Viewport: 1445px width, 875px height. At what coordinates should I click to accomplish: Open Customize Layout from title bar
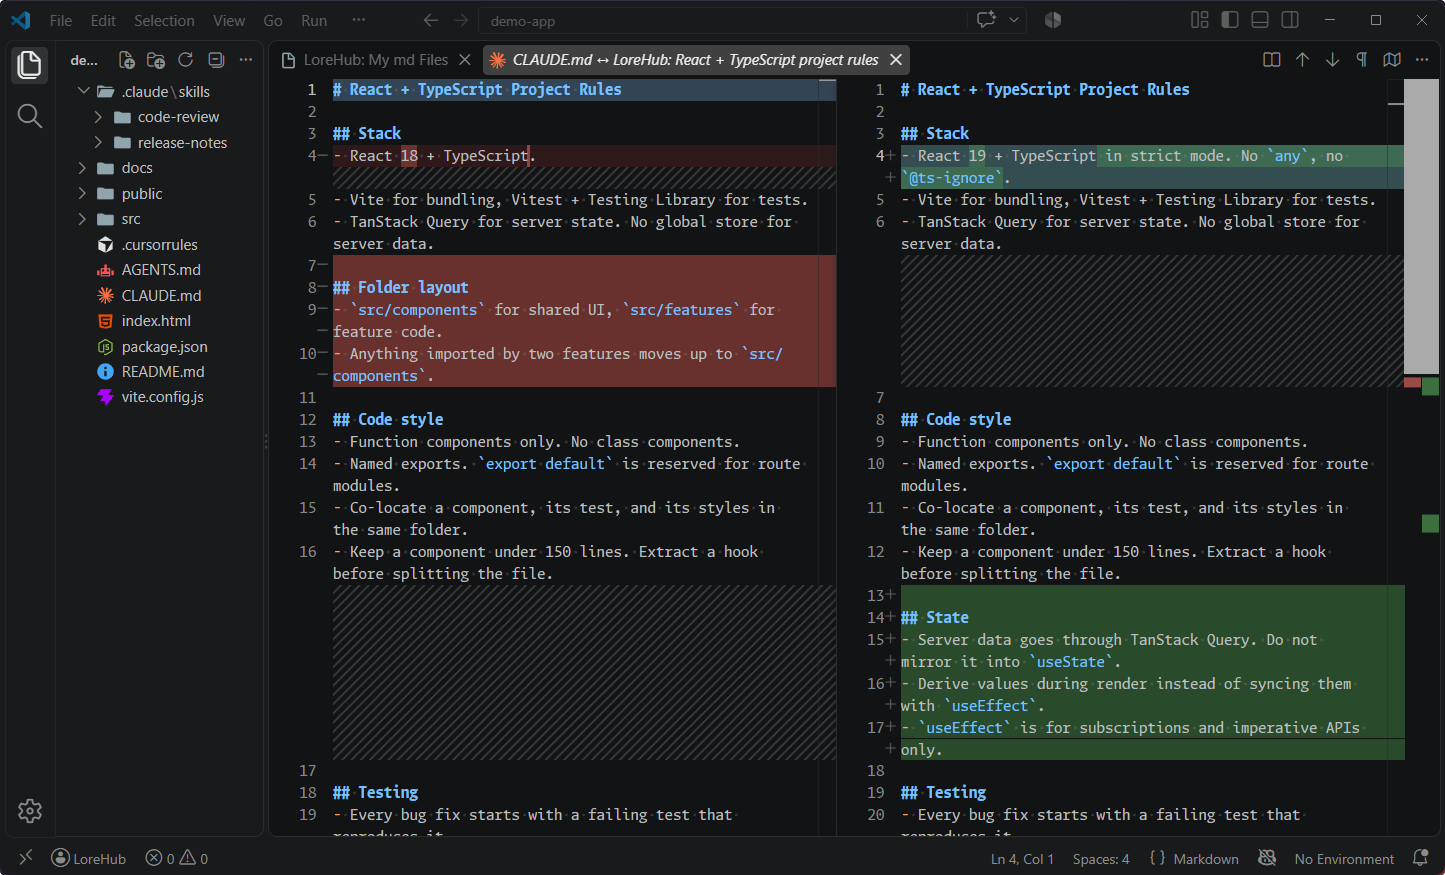1200,20
